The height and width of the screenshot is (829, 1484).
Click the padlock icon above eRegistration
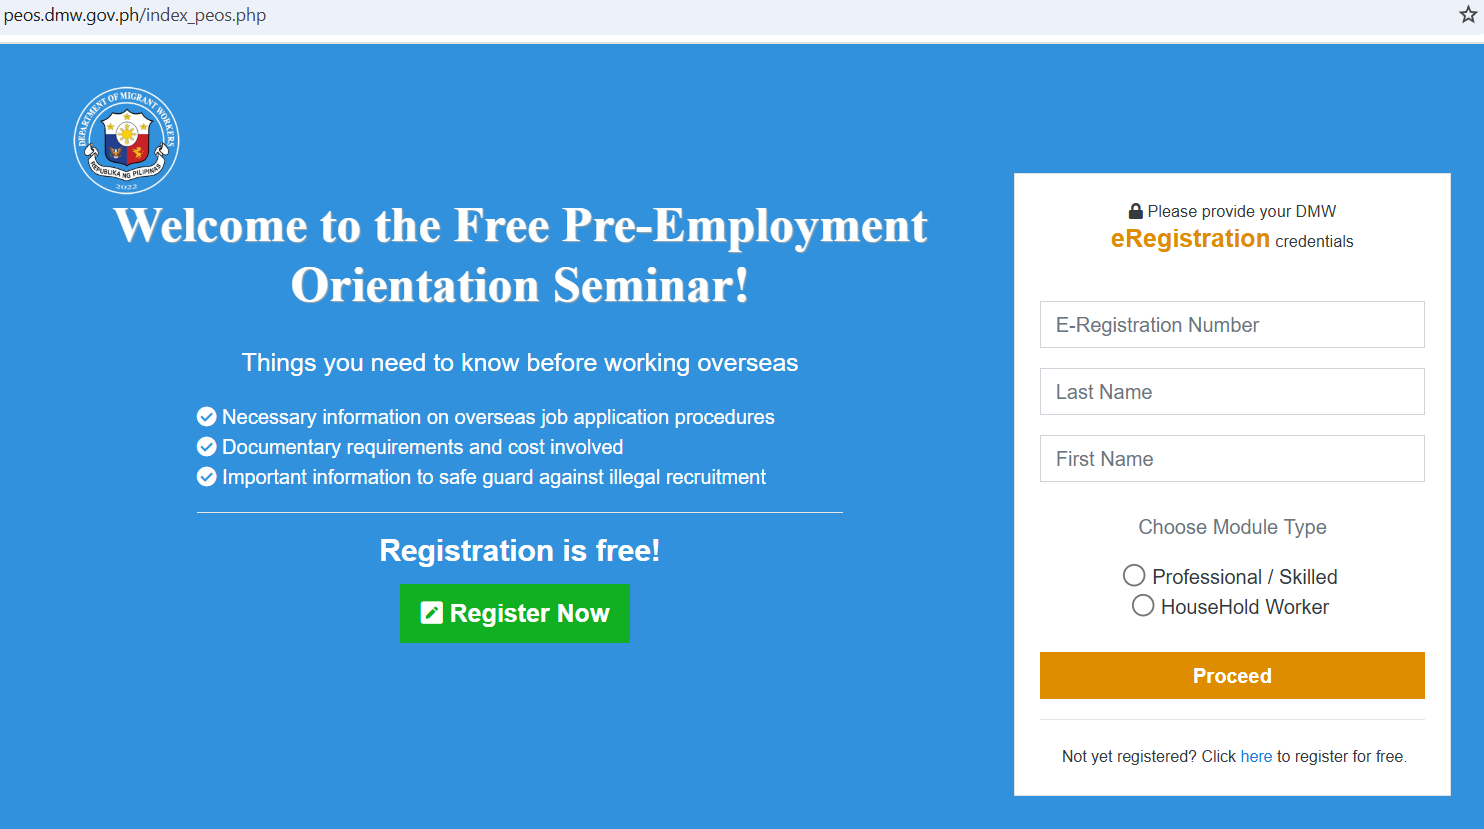click(1135, 211)
